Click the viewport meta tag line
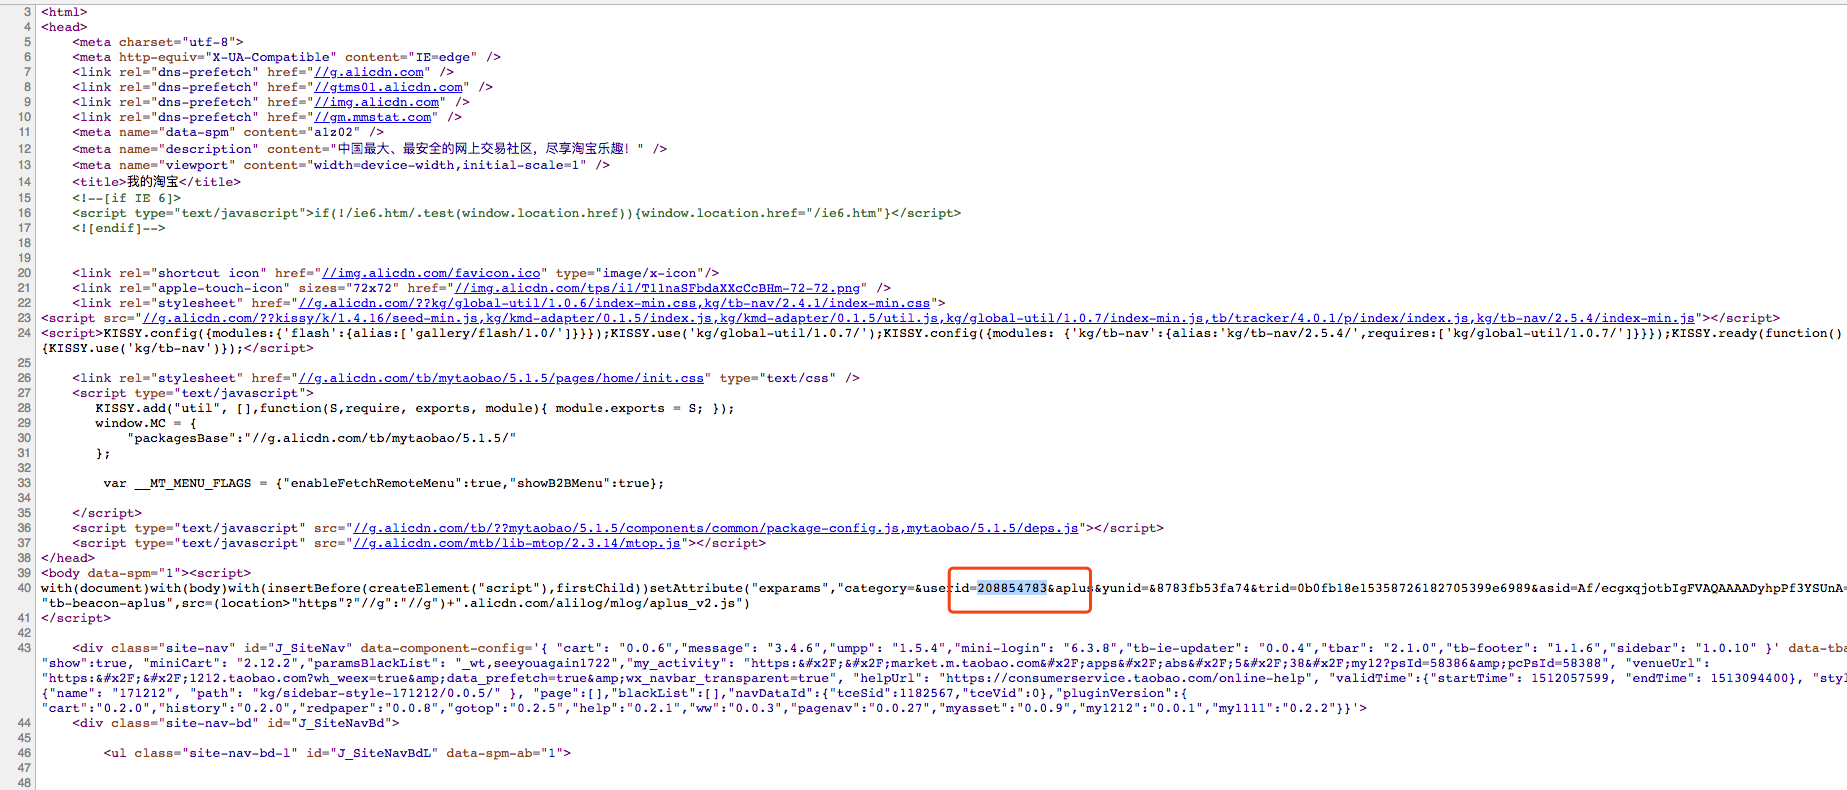 (x=341, y=165)
